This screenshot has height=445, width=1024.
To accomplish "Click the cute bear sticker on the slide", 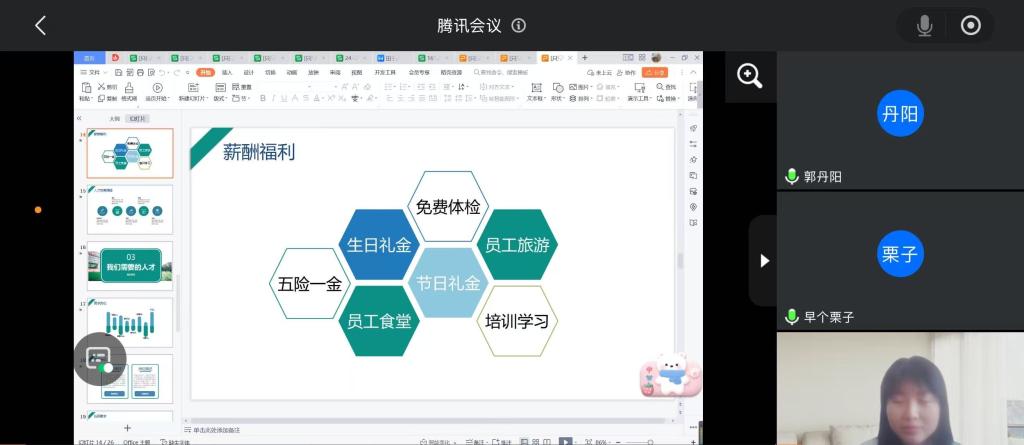I will [670, 375].
